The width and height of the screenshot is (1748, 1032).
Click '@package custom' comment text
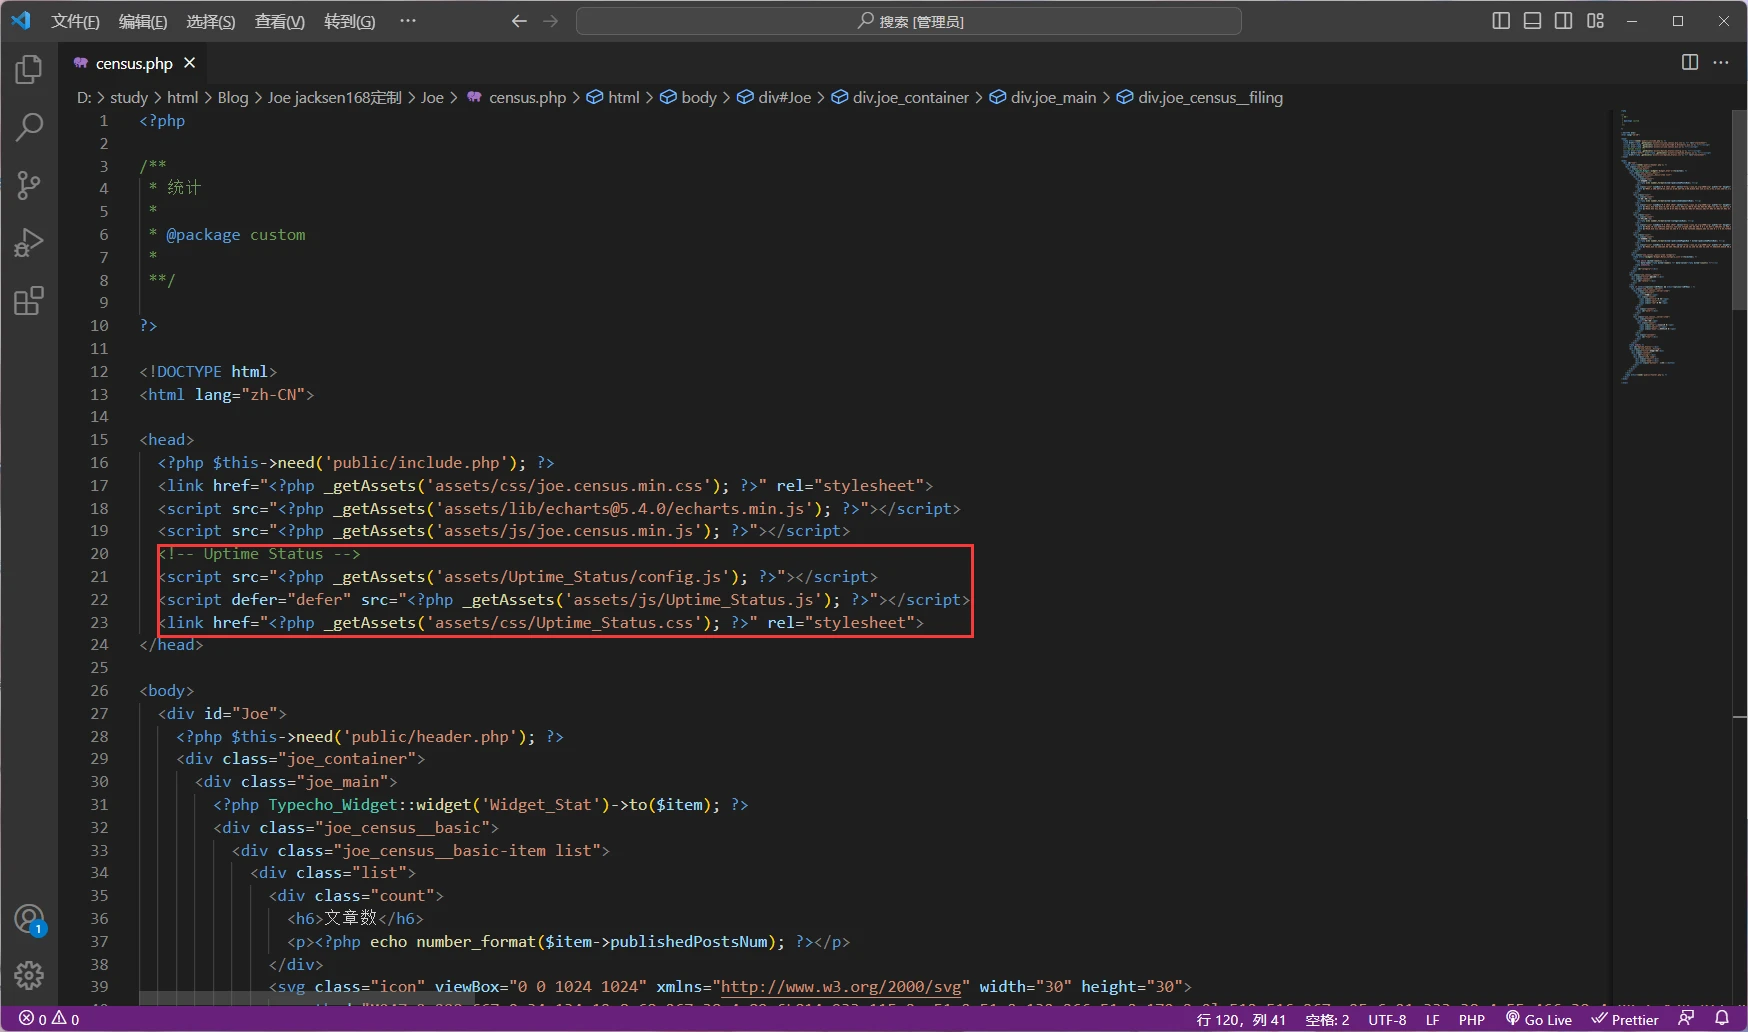tap(236, 235)
